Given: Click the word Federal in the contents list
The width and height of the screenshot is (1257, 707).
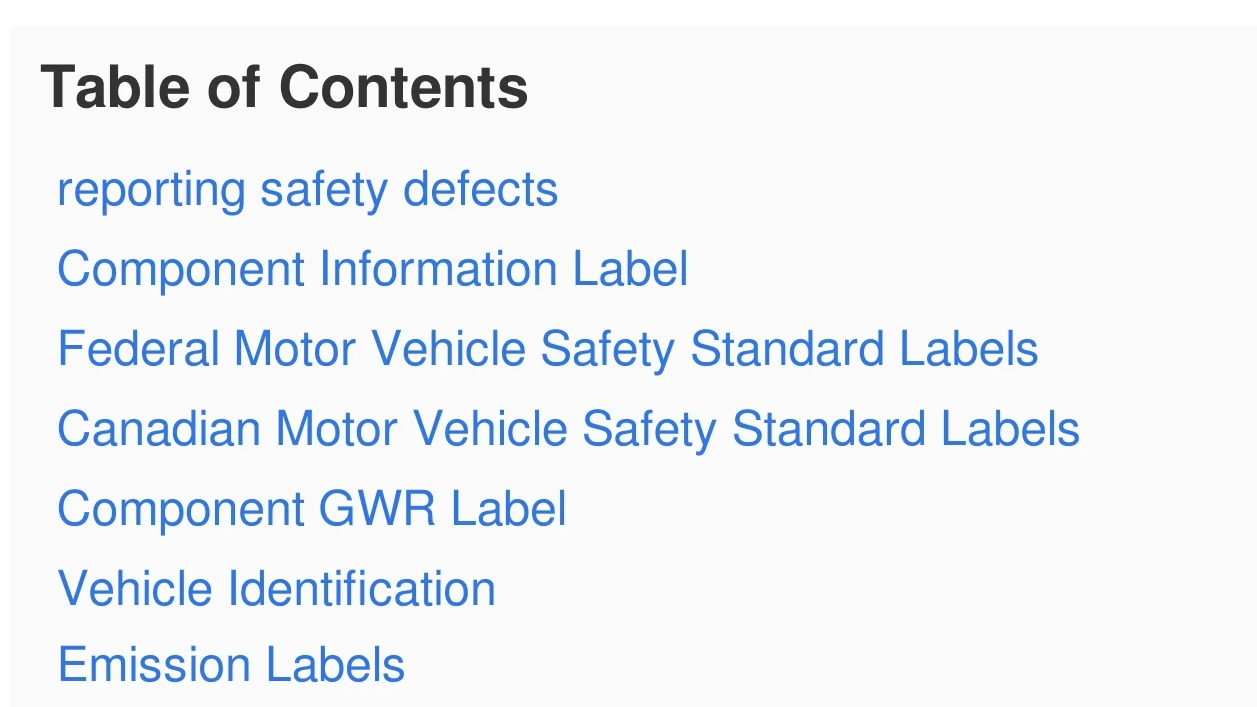Looking at the screenshot, I should coord(138,349).
